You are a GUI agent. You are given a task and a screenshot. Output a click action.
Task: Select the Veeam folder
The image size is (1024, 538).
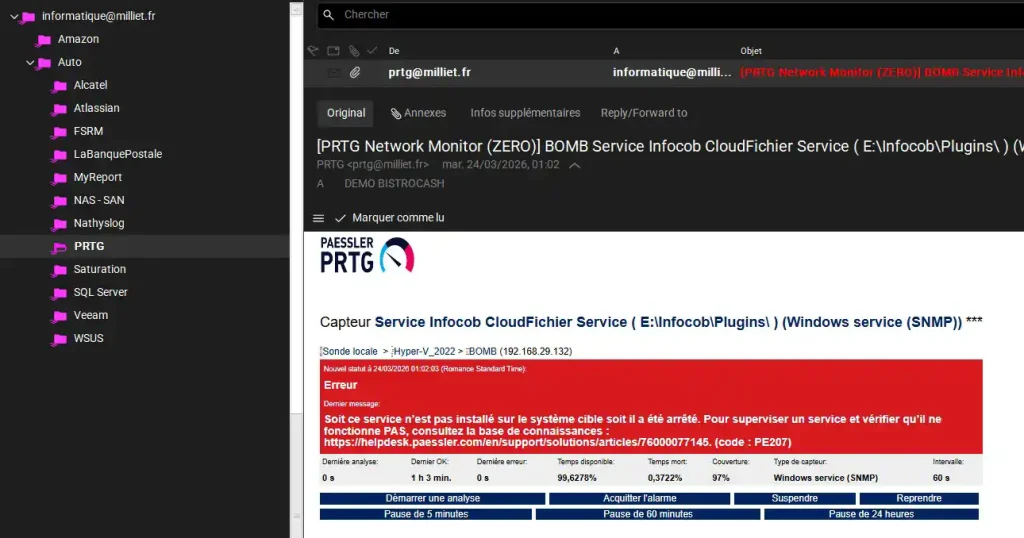tap(91, 315)
